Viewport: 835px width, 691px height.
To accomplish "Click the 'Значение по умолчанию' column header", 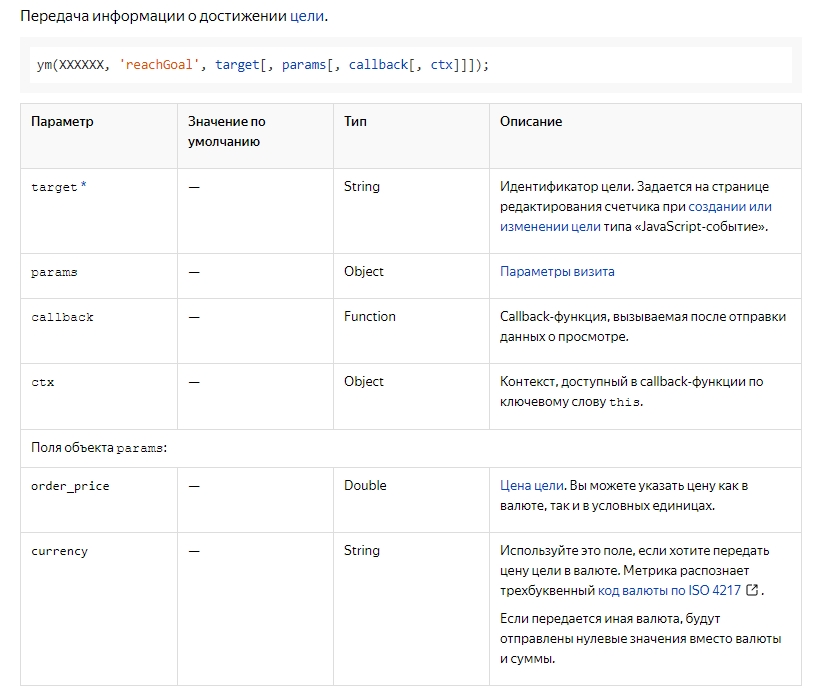I will click(x=227, y=131).
